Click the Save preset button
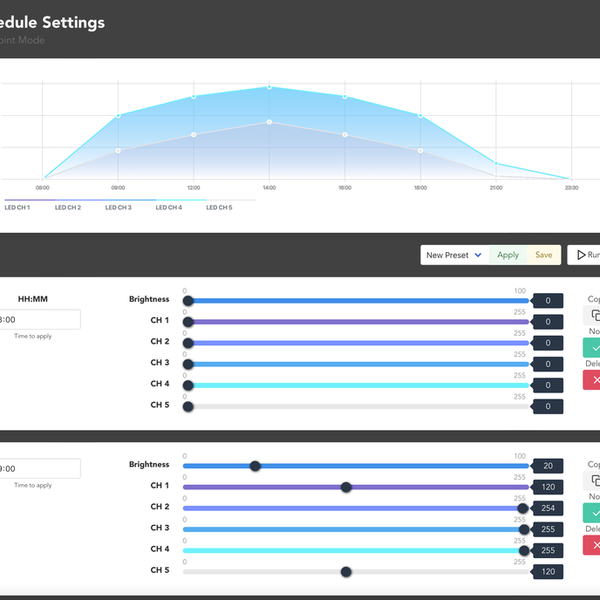Image resolution: width=600 pixels, height=600 pixels. pyautogui.click(x=544, y=255)
